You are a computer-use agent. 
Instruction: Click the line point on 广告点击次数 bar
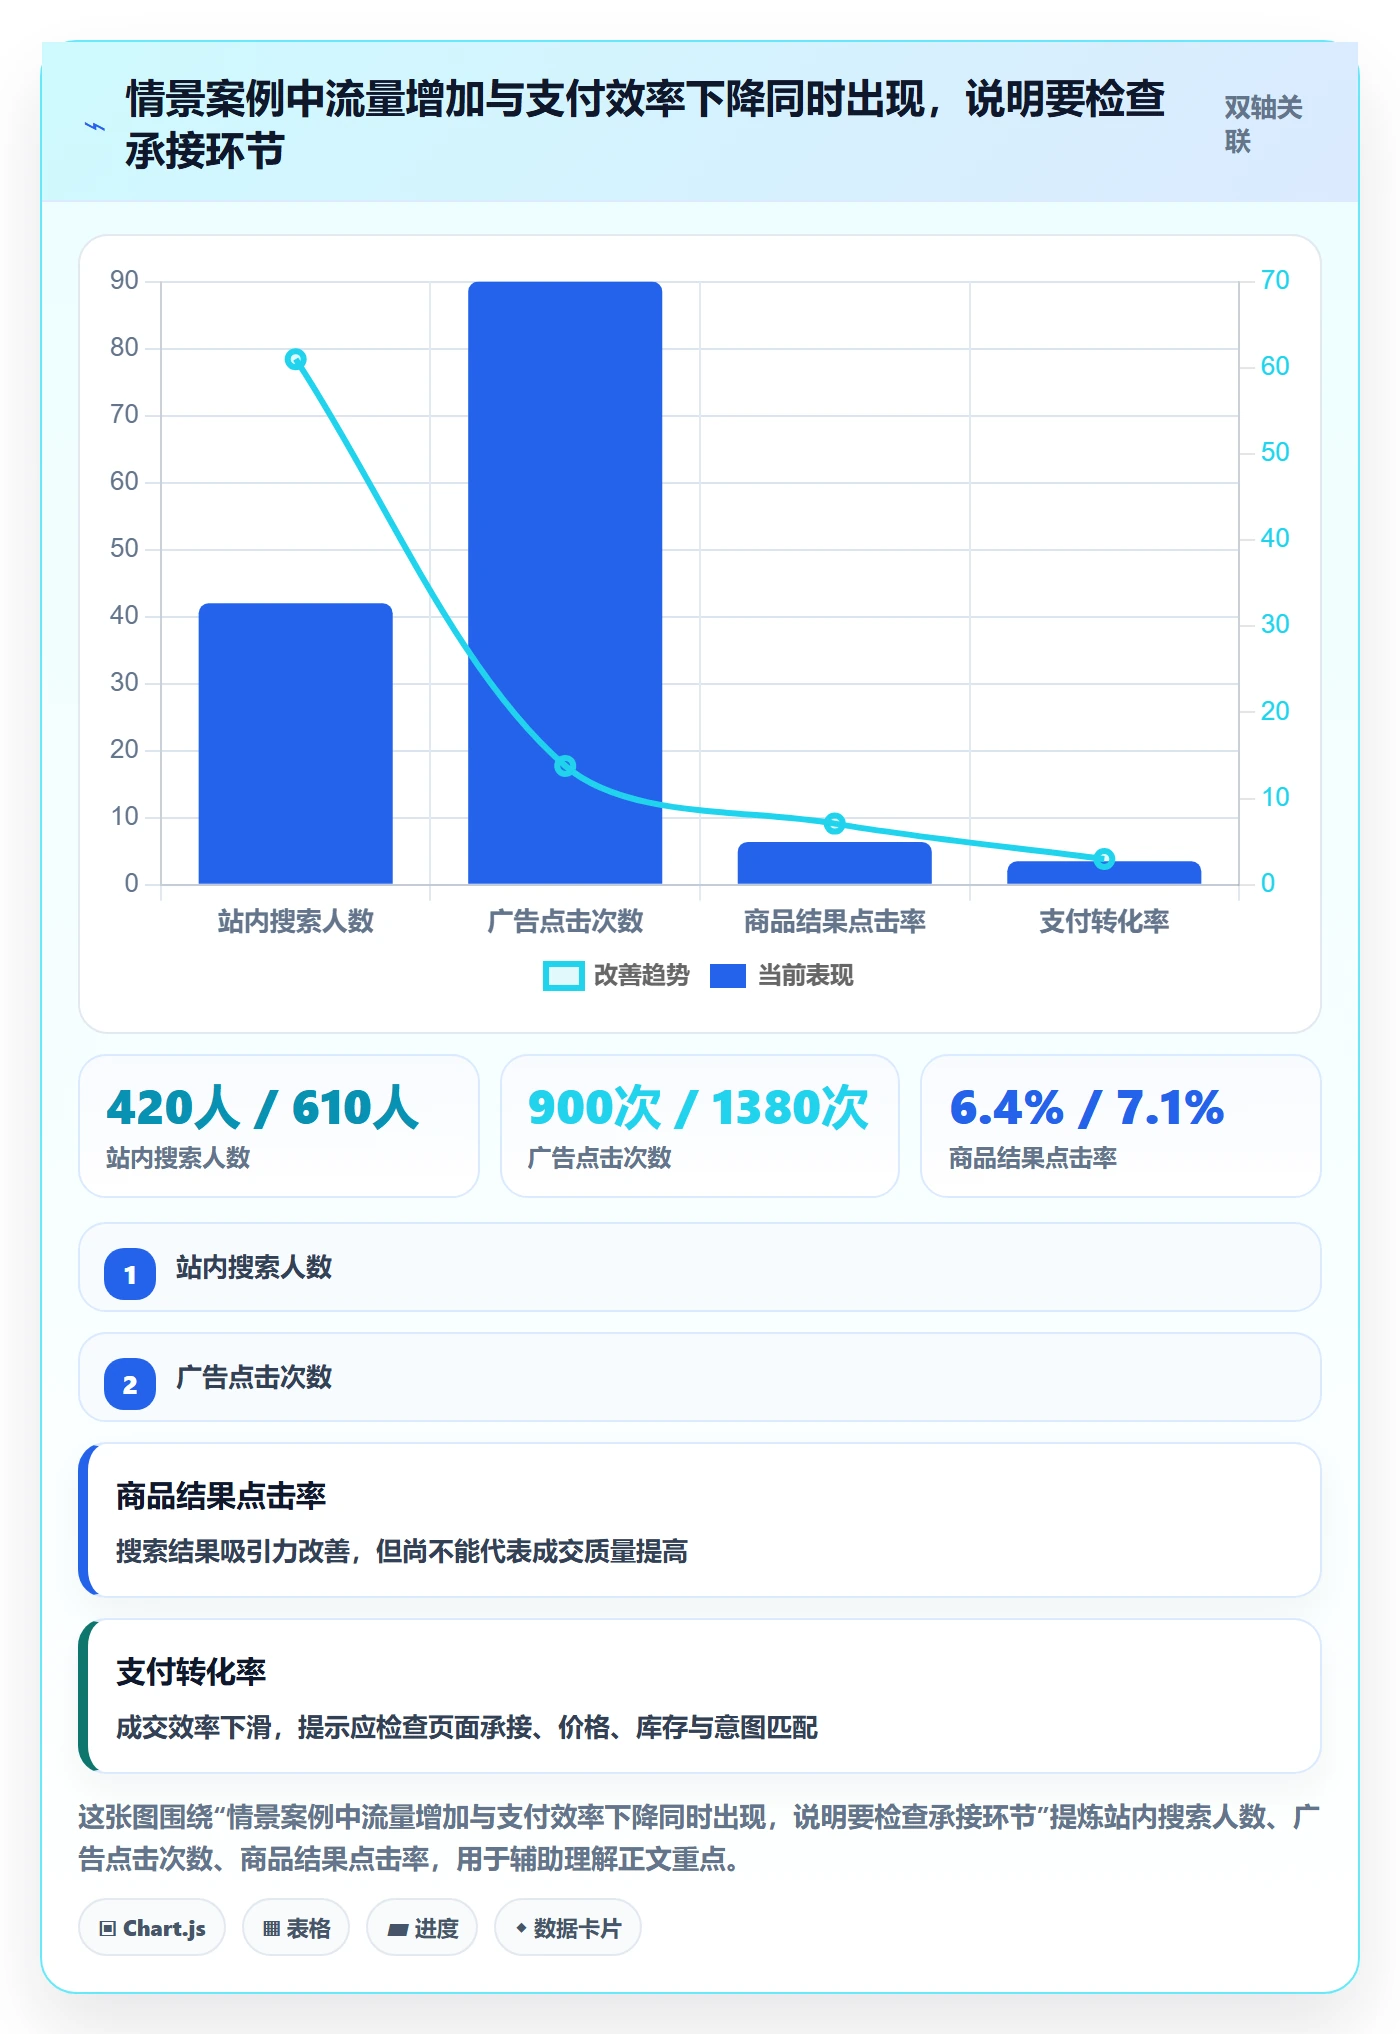[x=565, y=766]
